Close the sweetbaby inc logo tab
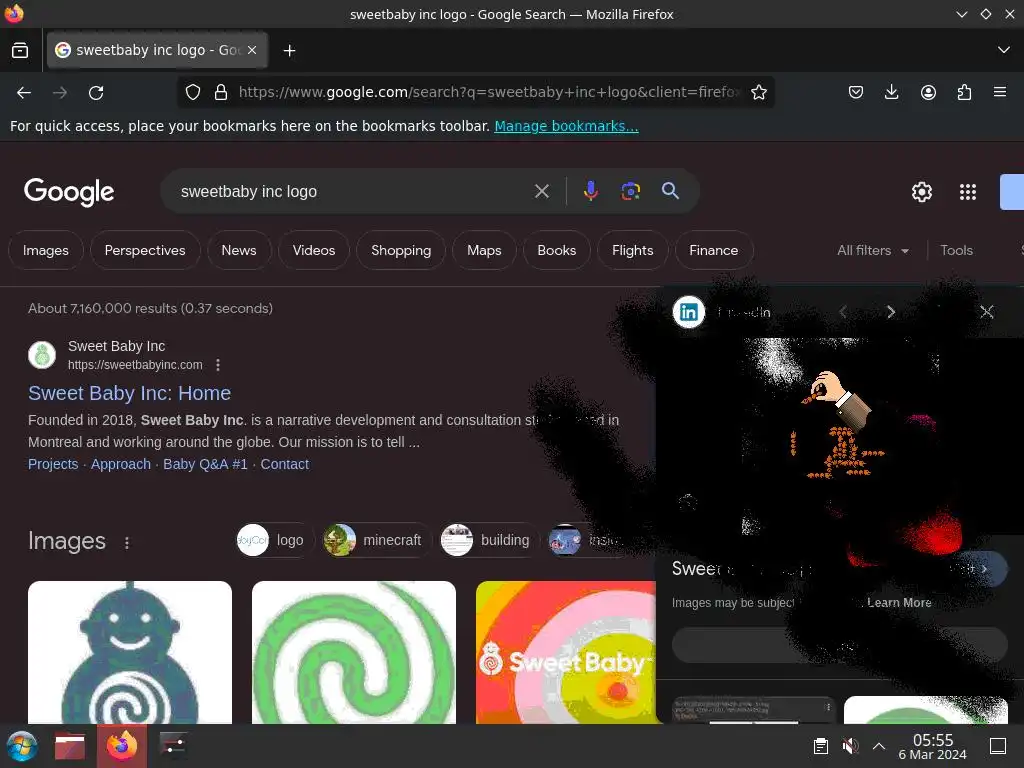 point(252,50)
